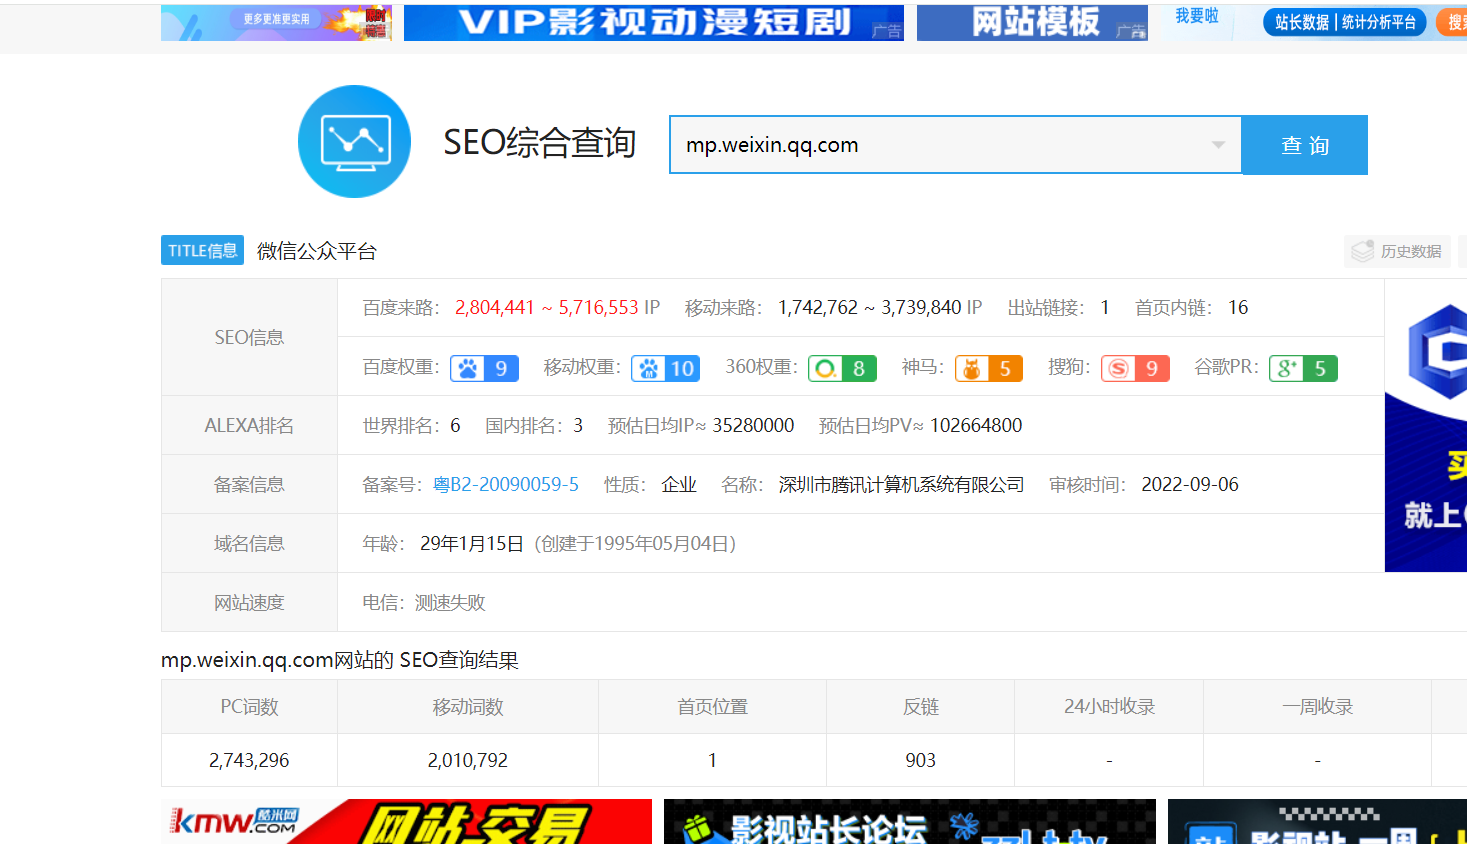Click the 网站速度 row label
This screenshot has height=844, width=1467.
click(249, 603)
